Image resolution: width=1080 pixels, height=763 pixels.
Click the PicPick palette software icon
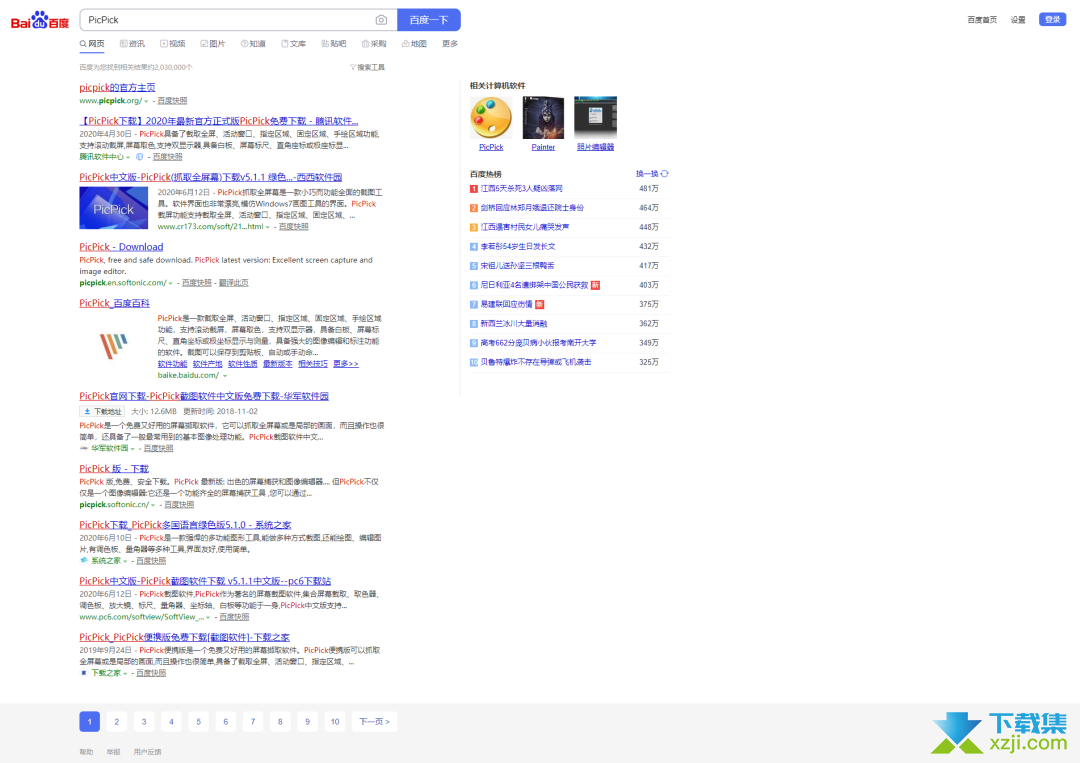click(491, 117)
